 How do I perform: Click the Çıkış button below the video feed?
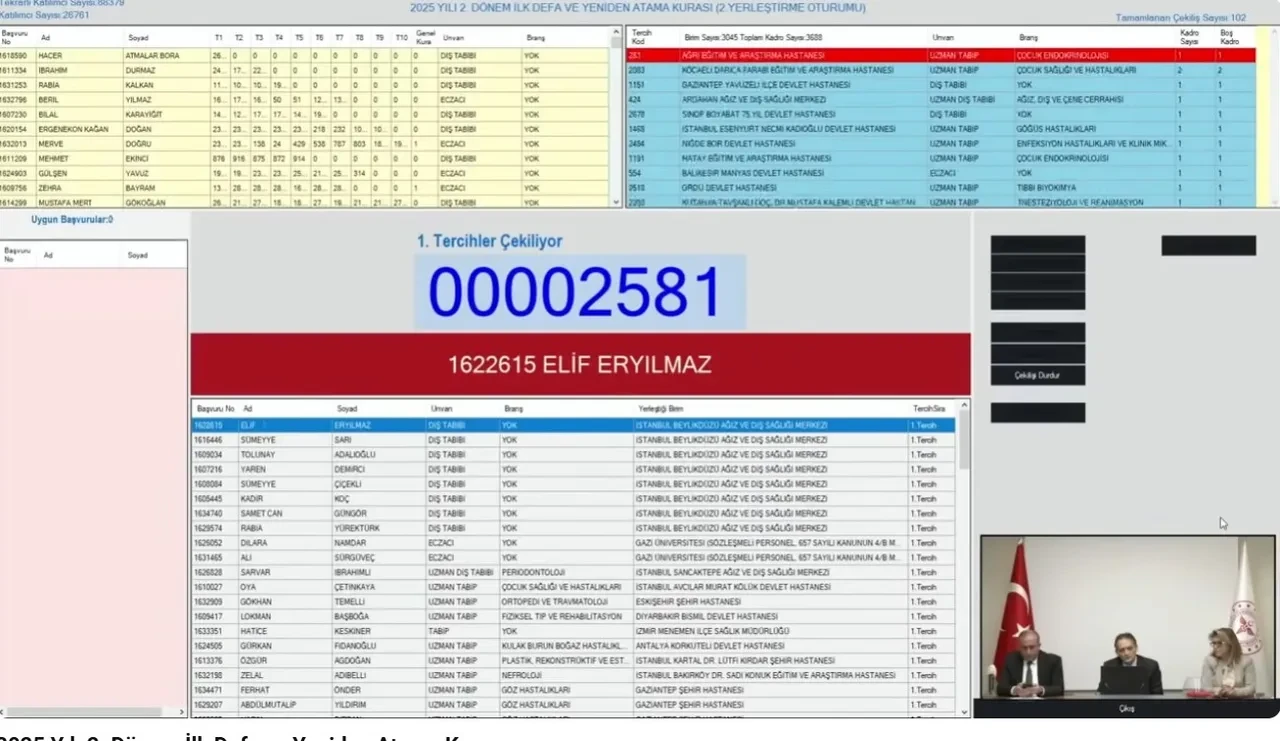click(x=1127, y=707)
